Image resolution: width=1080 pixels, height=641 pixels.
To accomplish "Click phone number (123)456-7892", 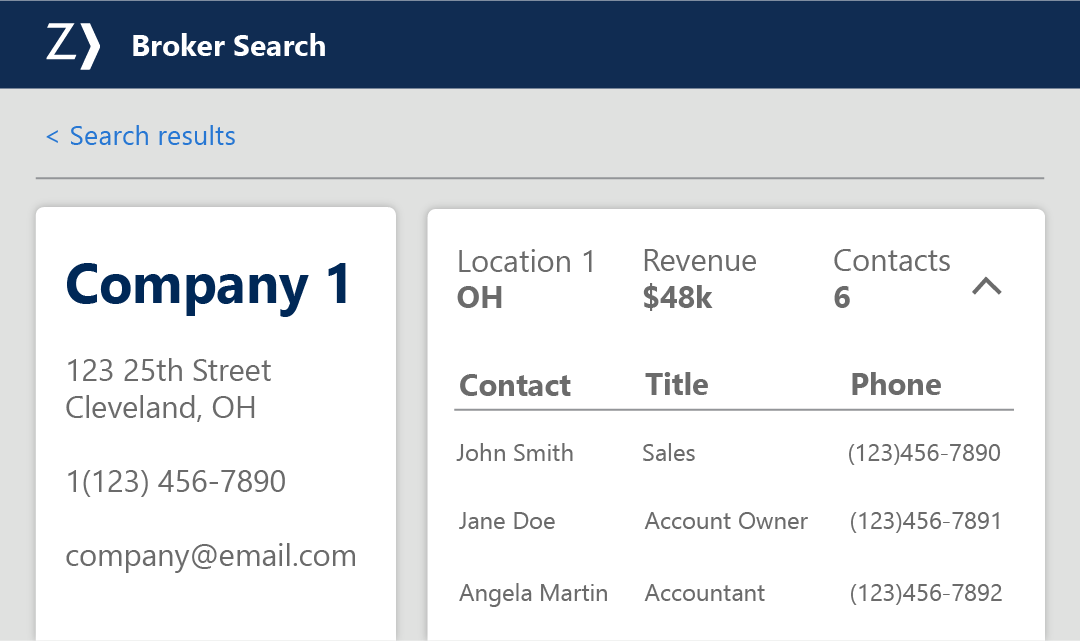I will tap(925, 593).
